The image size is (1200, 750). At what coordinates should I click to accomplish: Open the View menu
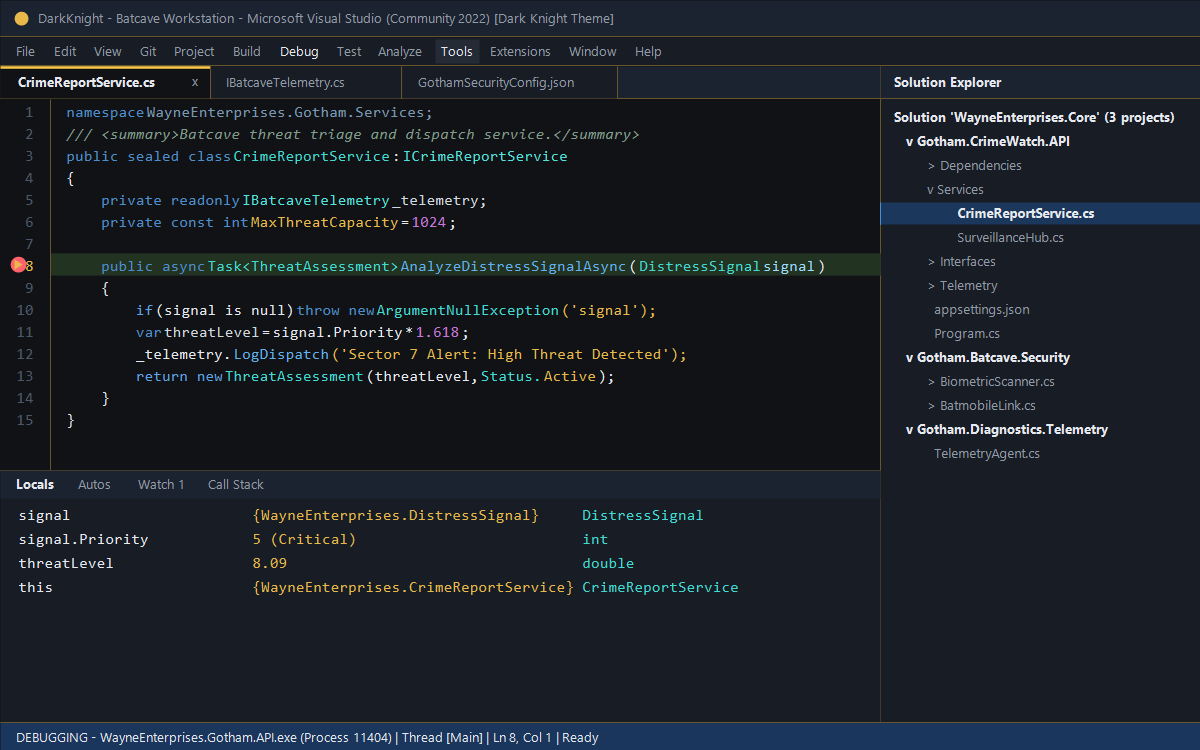tap(108, 51)
